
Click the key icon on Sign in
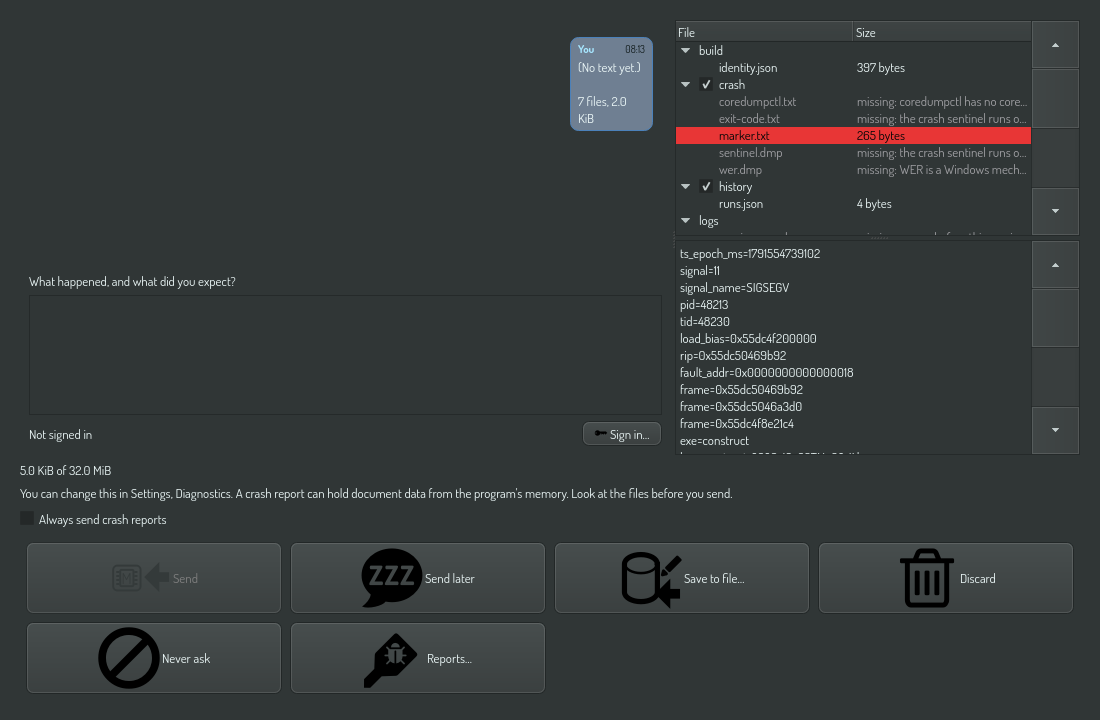click(601, 434)
